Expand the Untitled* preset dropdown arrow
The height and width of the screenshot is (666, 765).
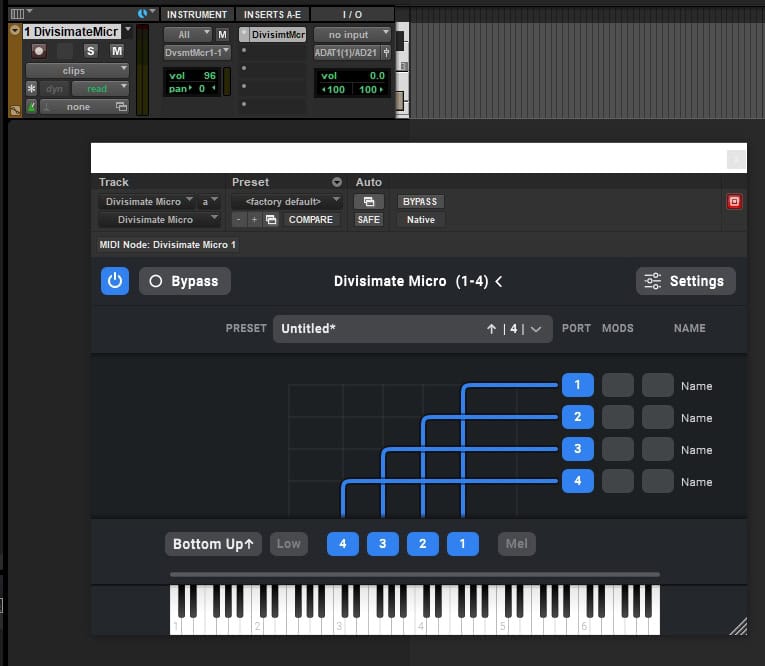pyautogui.click(x=536, y=329)
